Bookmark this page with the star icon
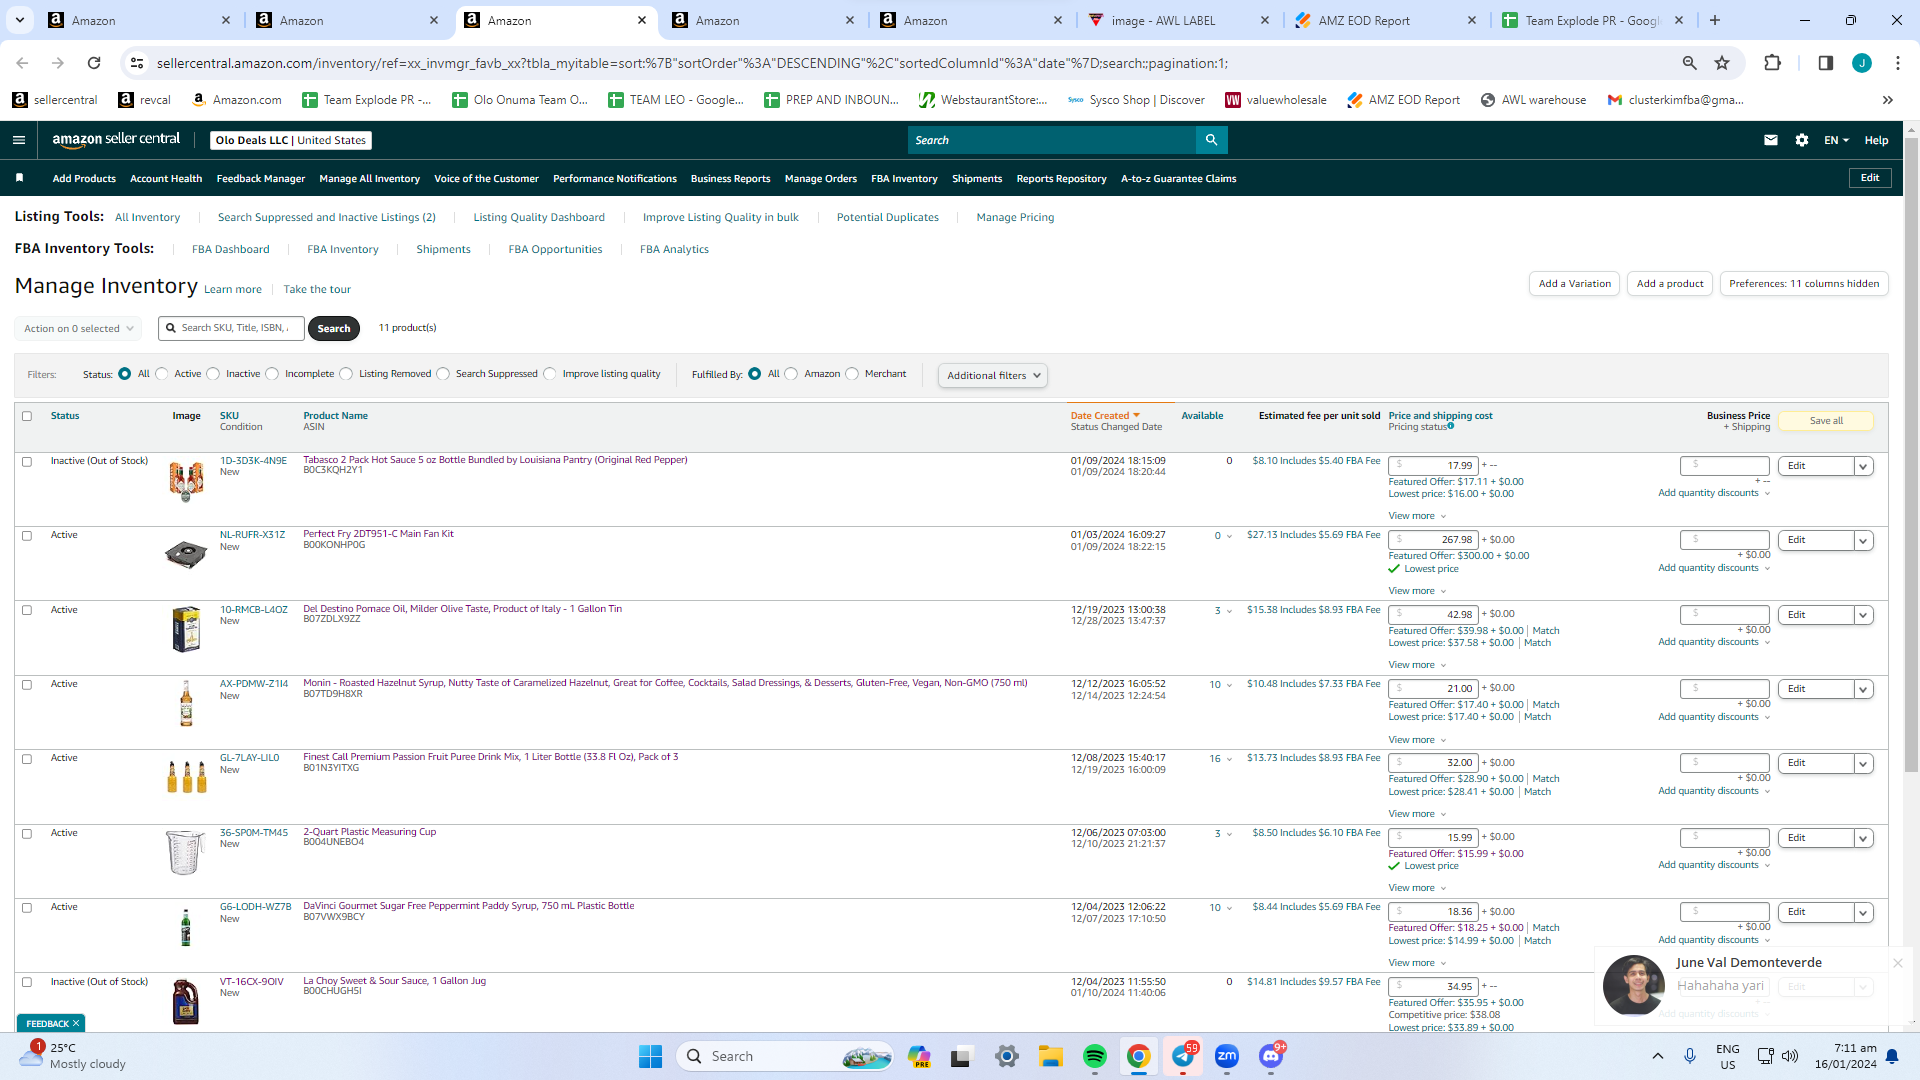Viewport: 1920px width, 1080px height. [x=1722, y=63]
